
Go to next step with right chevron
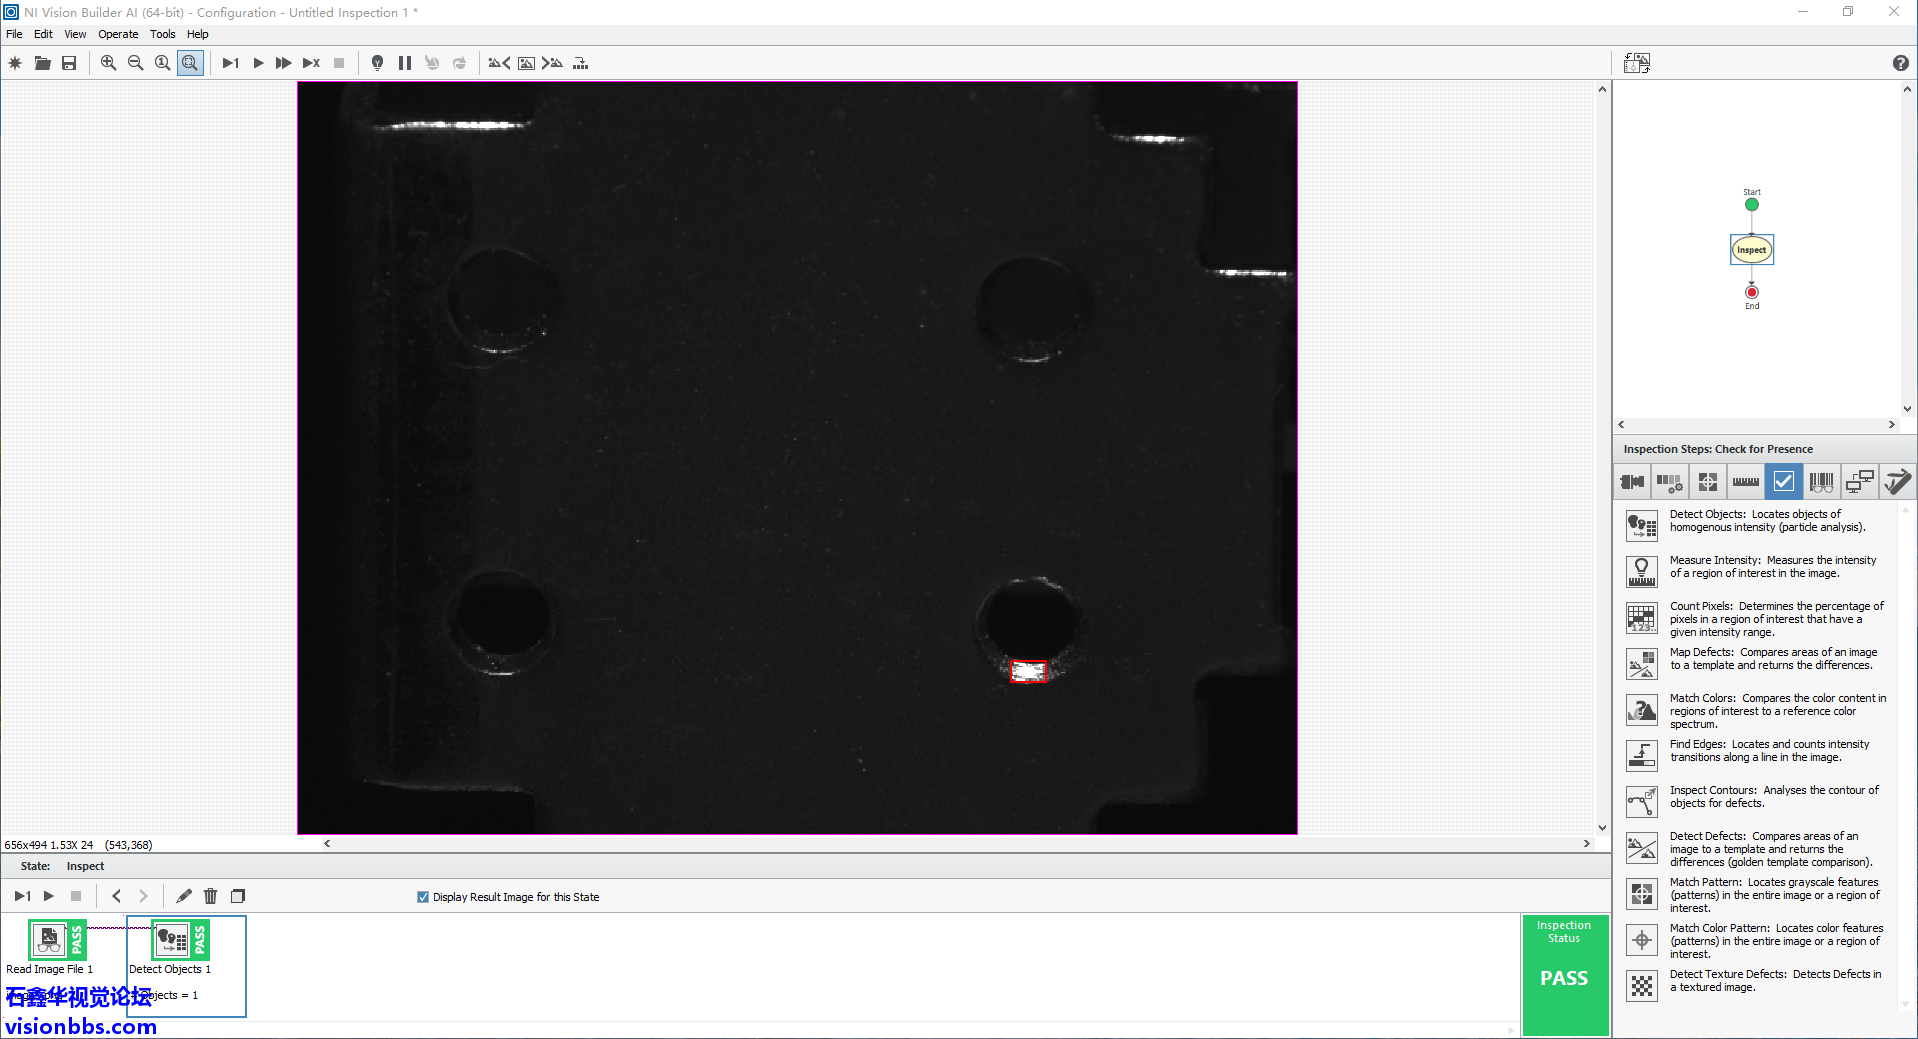click(143, 896)
